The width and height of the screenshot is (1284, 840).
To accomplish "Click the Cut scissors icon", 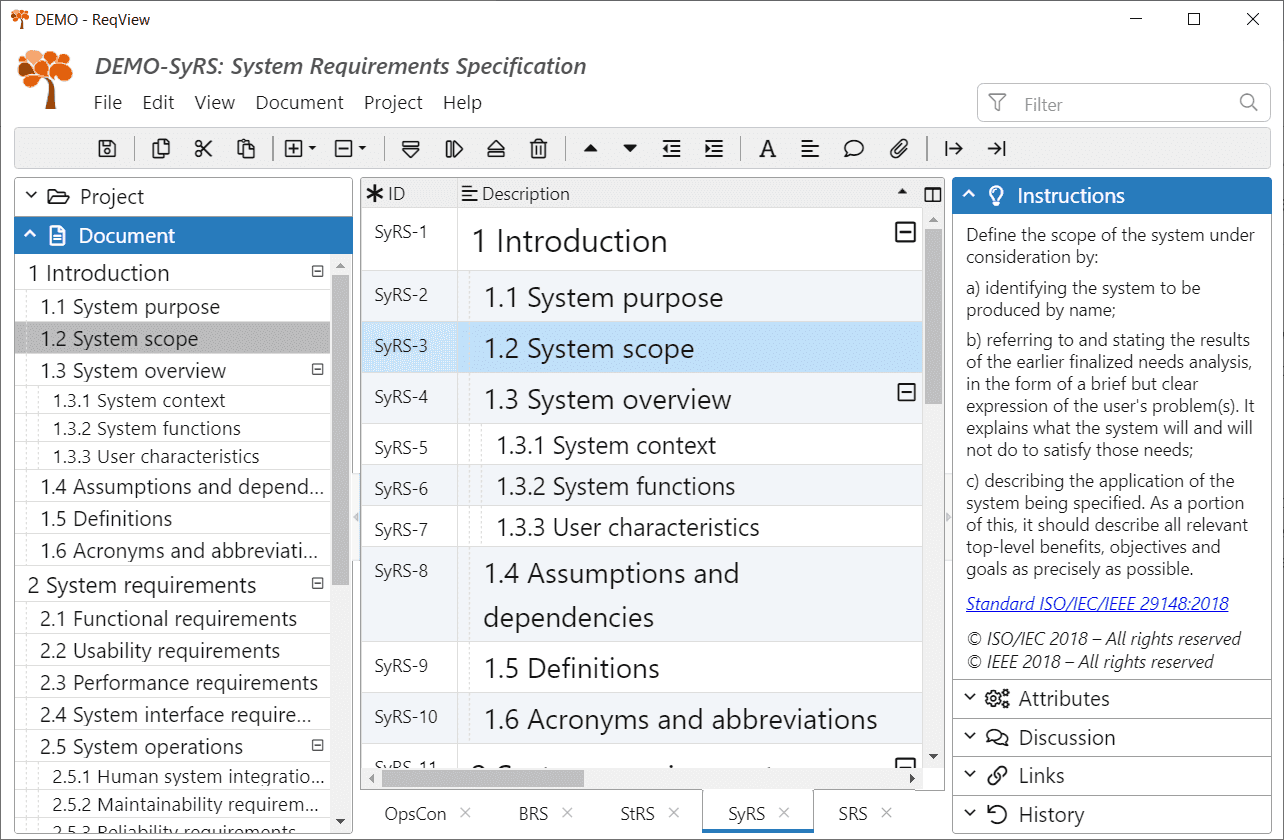I will (x=203, y=149).
